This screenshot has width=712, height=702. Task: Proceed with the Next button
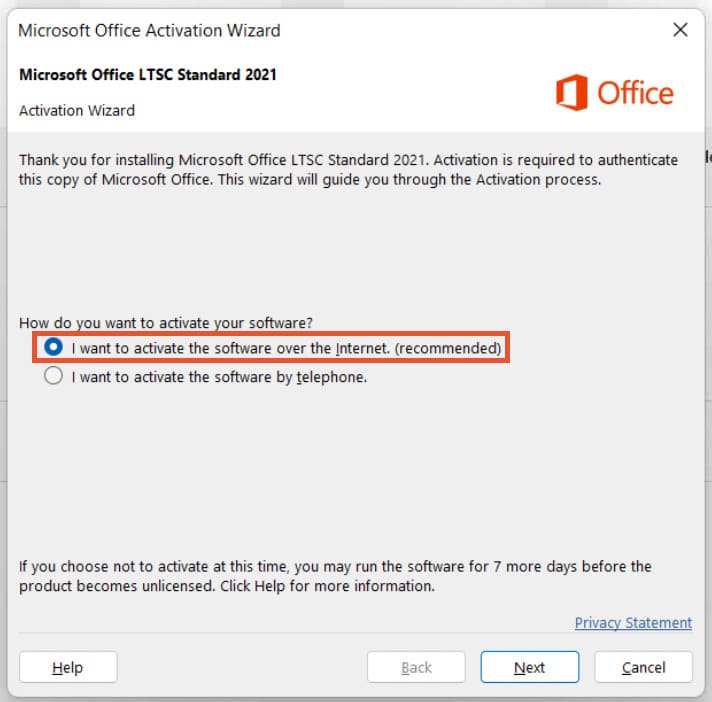(529, 667)
